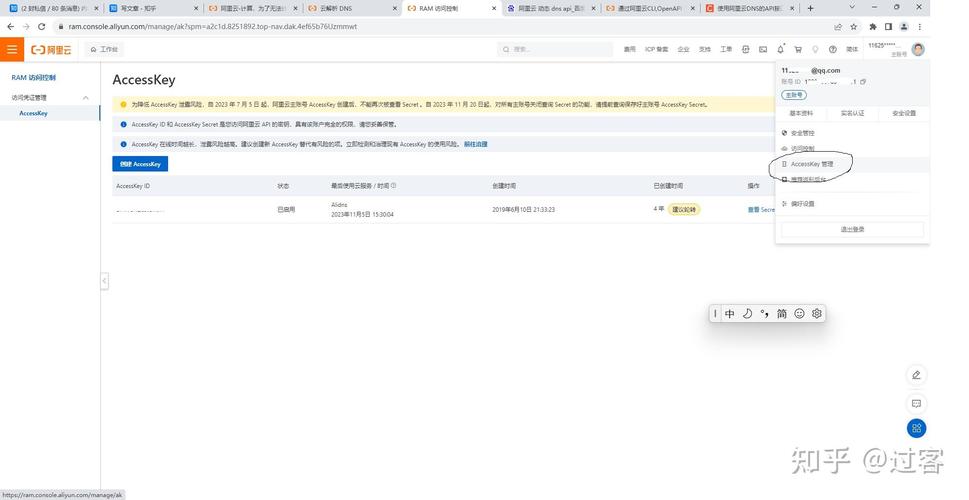This screenshot has height=500, width=969.
Task: Open the ICP 备案 menu item
Action: pos(656,49)
